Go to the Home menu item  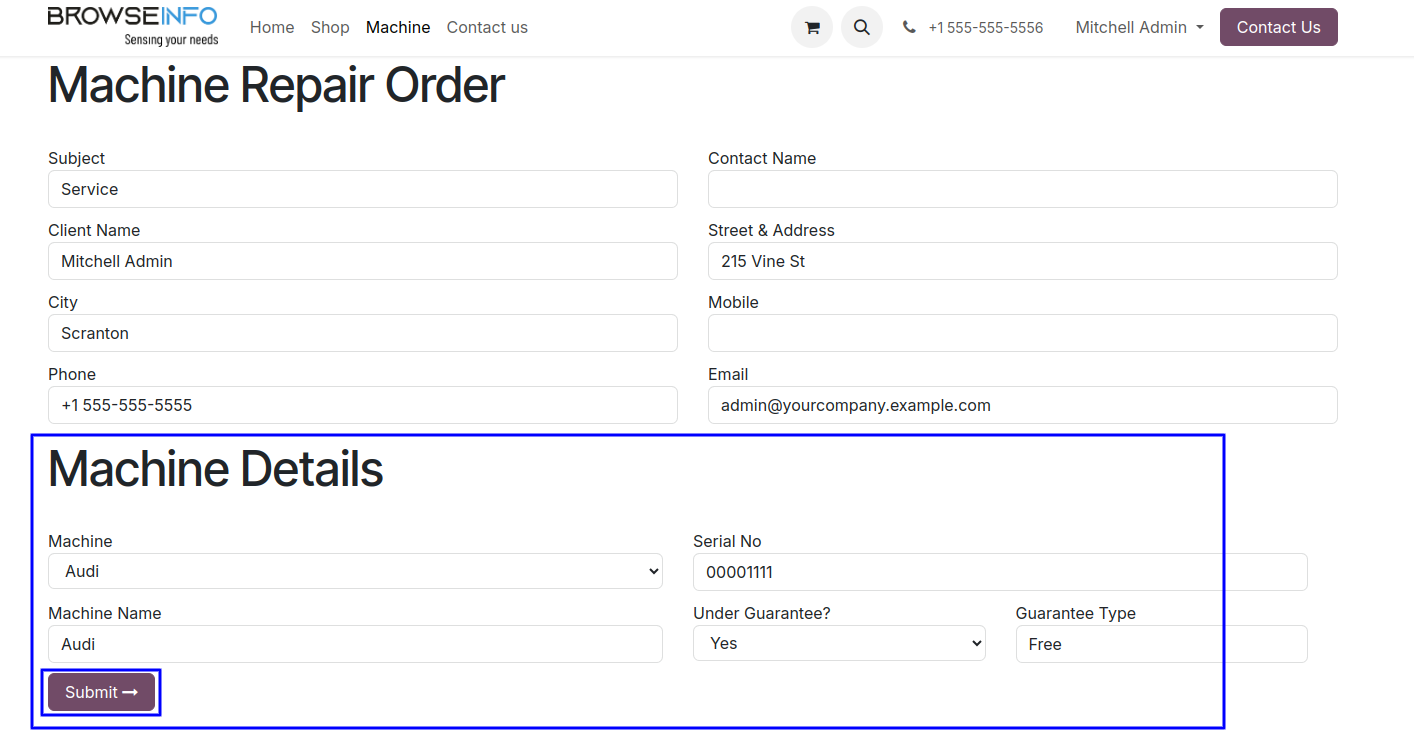pos(272,28)
